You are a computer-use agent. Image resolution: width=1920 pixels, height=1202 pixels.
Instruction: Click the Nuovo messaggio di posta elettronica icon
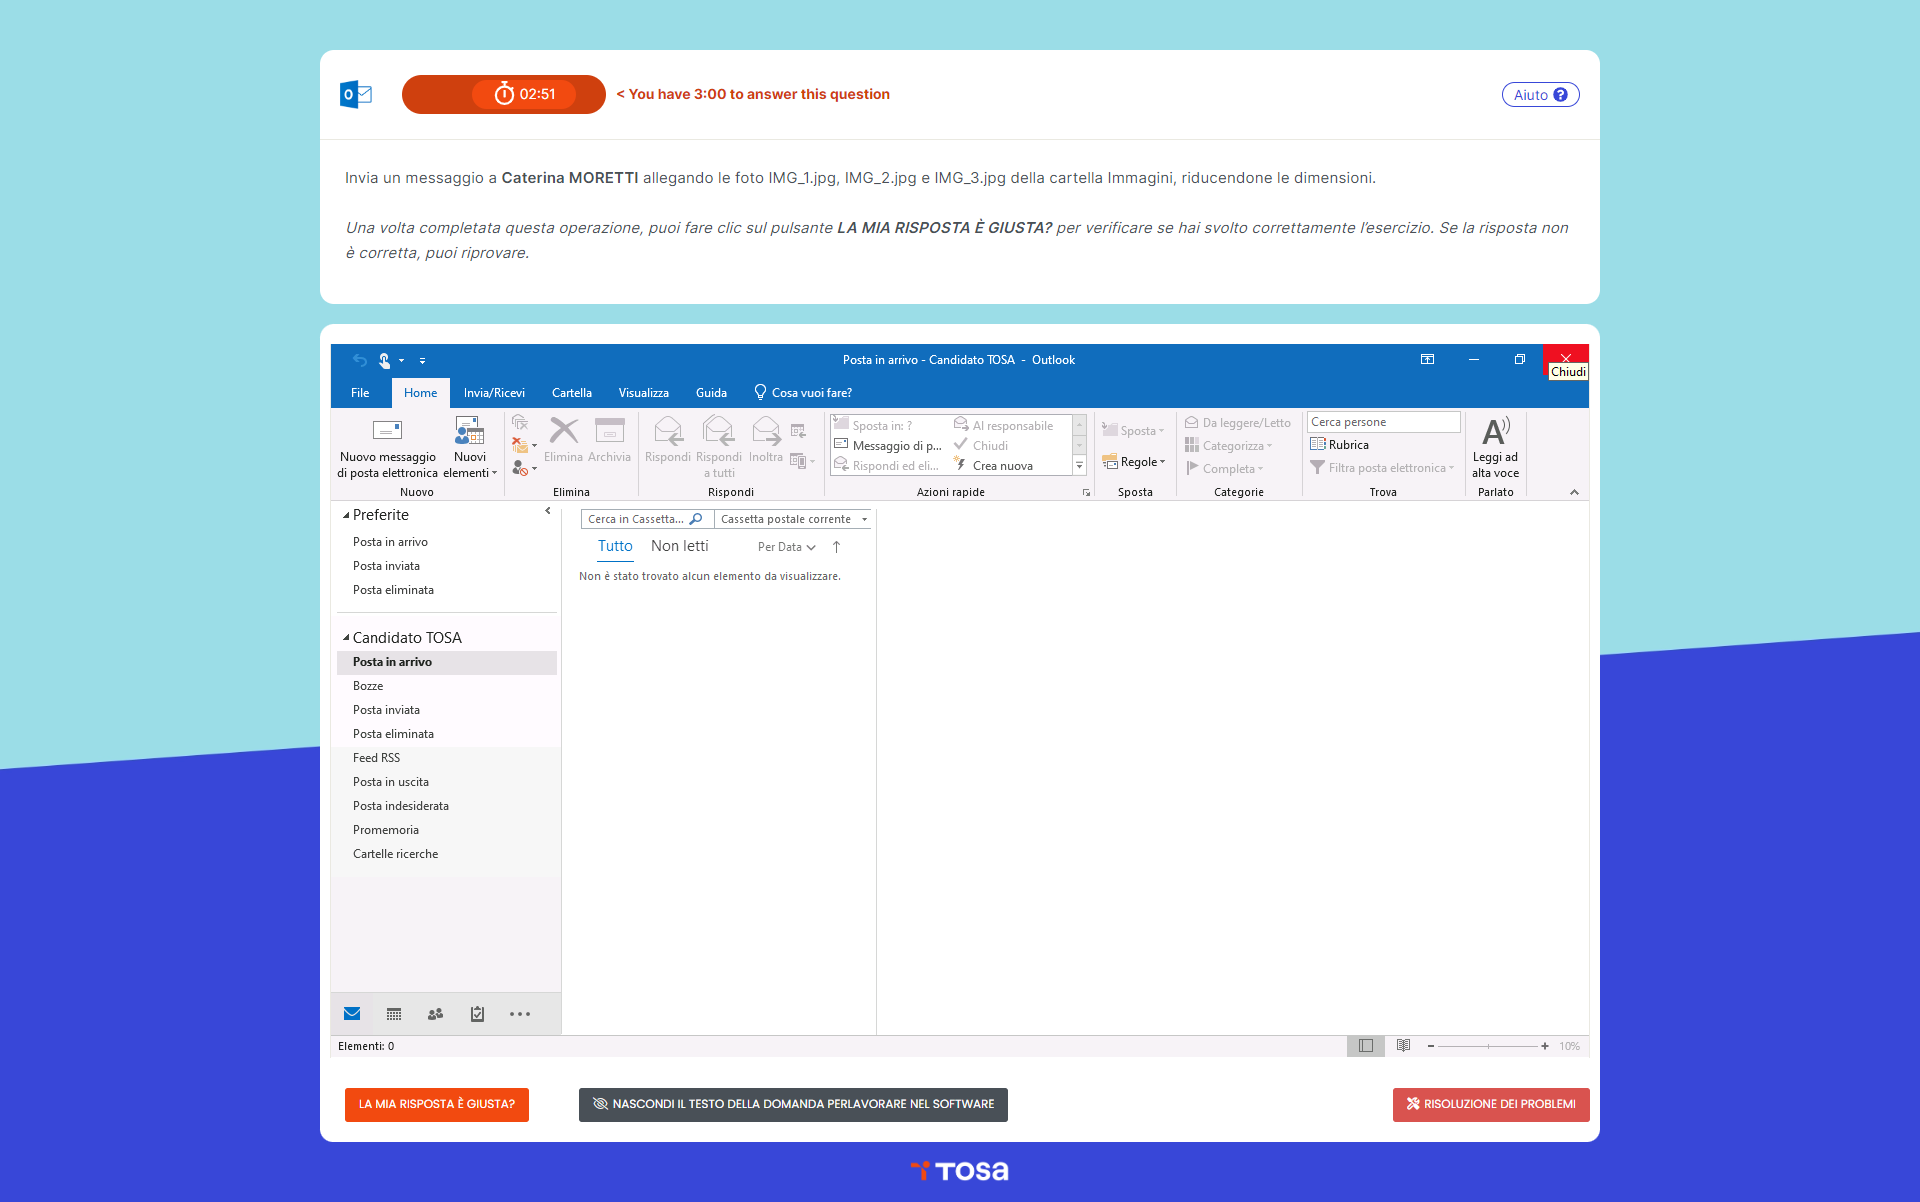point(387,431)
